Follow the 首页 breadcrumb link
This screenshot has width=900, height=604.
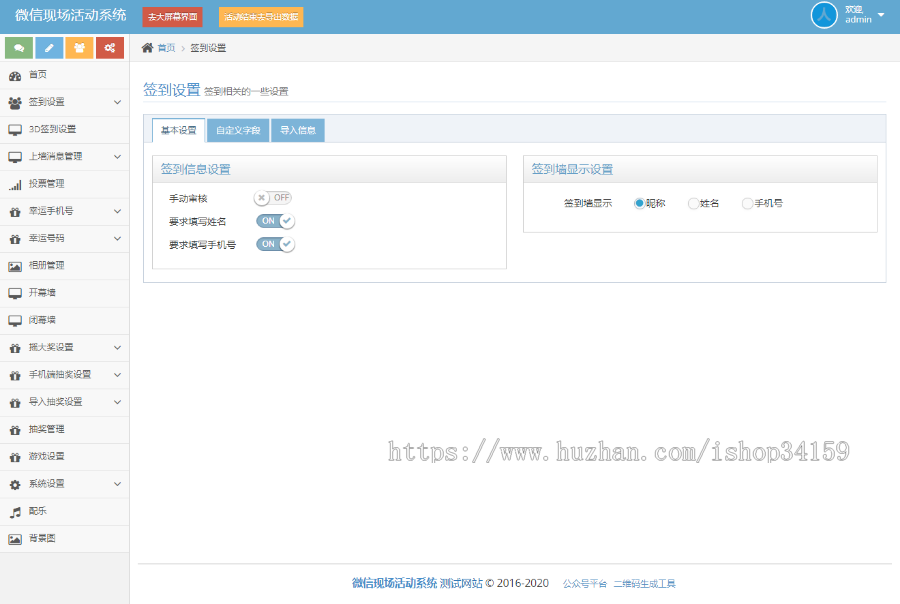[x=166, y=48]
